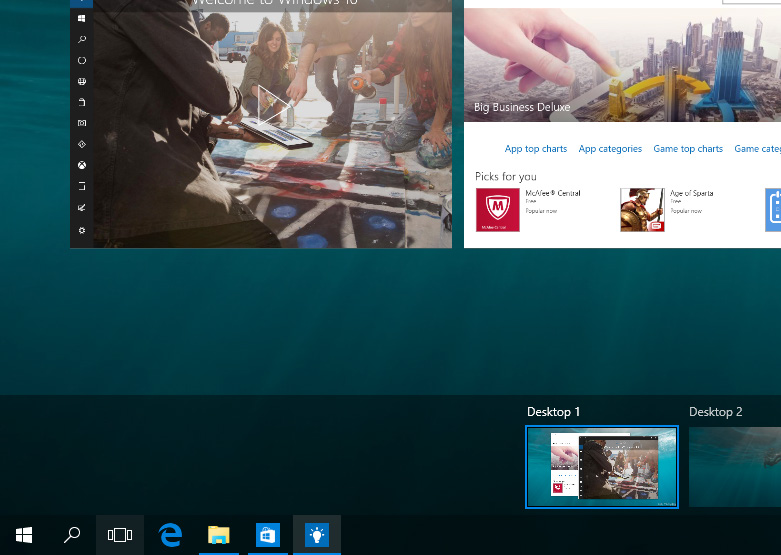Select the pen inking icon in Get Started sidebar
This screenshot has height=555, width=781.
[x=82, y=208]
